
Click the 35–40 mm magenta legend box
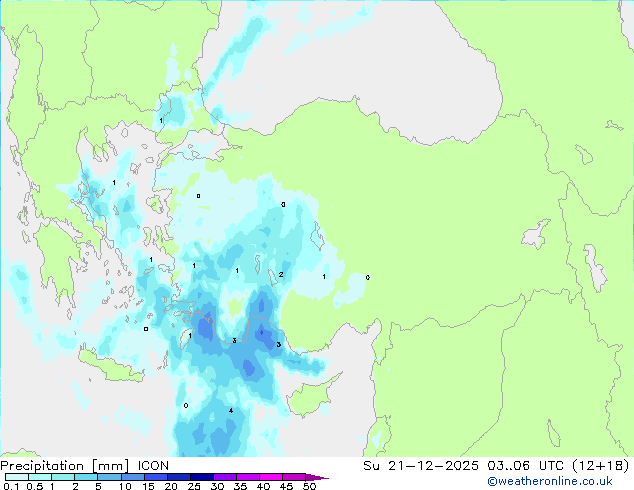coord(247,477)
